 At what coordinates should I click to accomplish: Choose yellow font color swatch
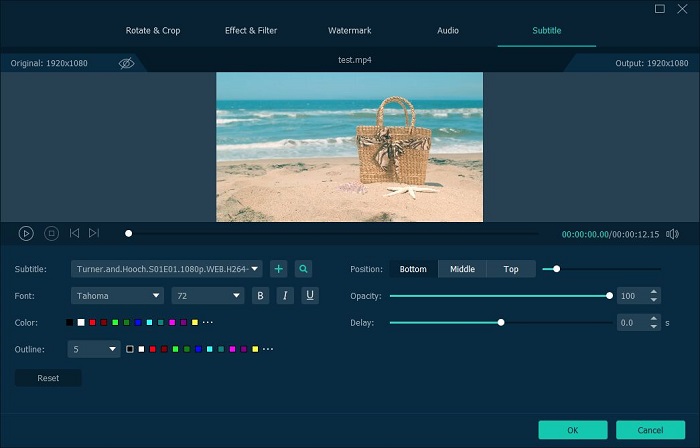[195, 322]
